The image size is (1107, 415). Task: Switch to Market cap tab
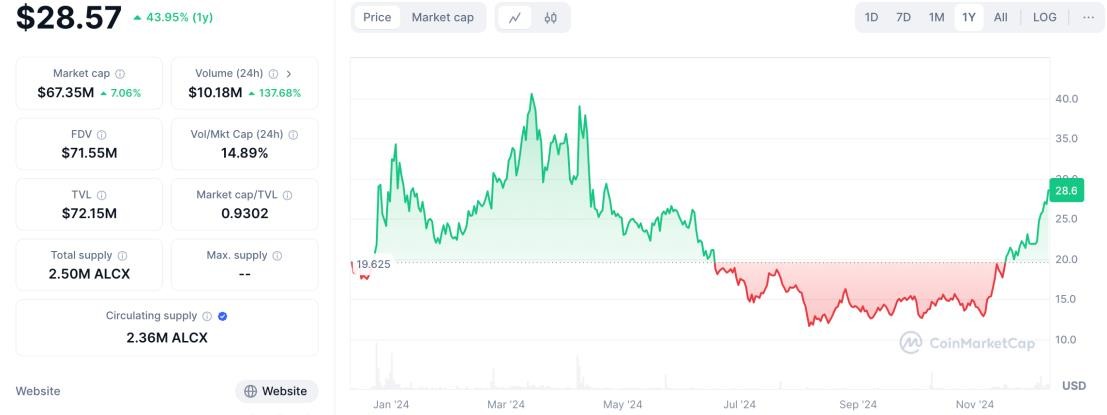pos(442,17)
